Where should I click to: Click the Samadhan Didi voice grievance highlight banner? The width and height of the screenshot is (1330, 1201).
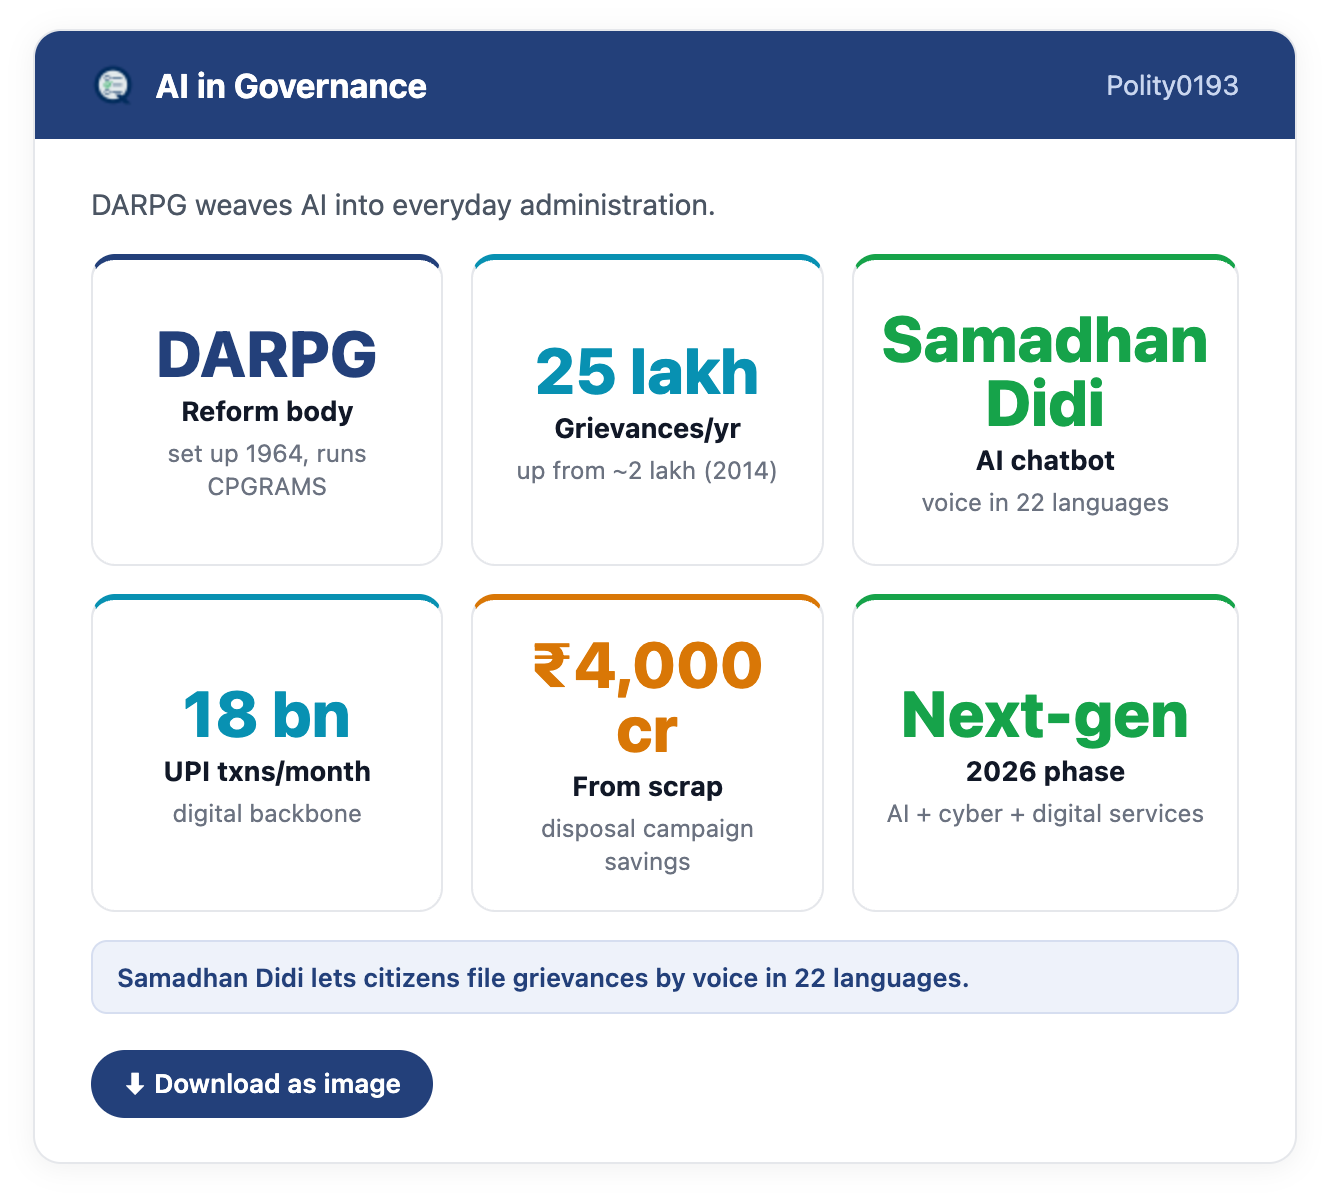[x=665, y=977]
